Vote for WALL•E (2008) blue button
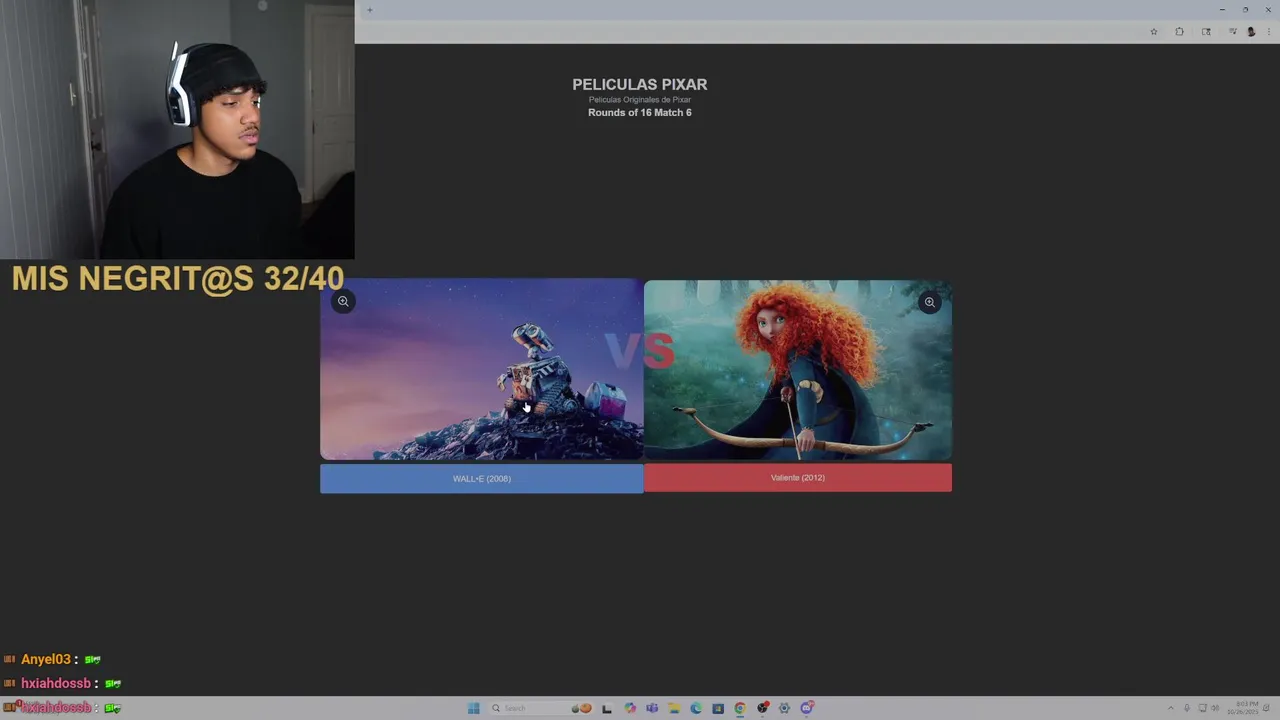This screenshot has width=1280, height=720. click(482, 478)
